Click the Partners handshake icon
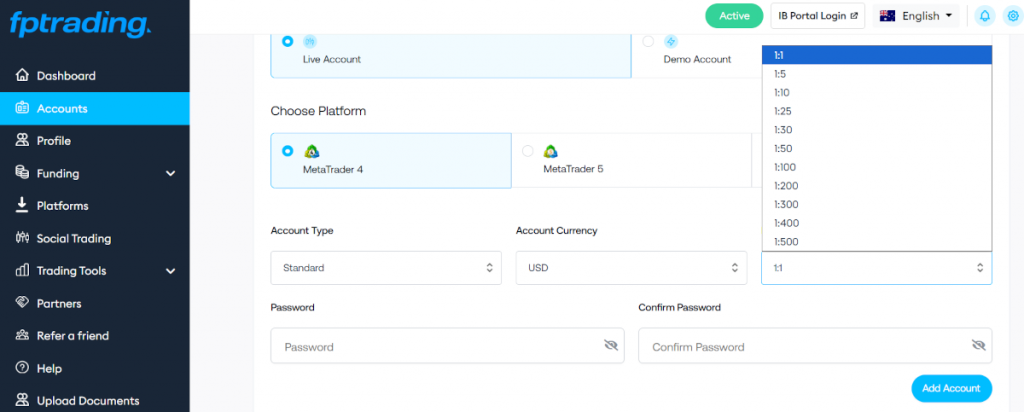Screen dimensions: 1024x412 [x=22, y=303]
